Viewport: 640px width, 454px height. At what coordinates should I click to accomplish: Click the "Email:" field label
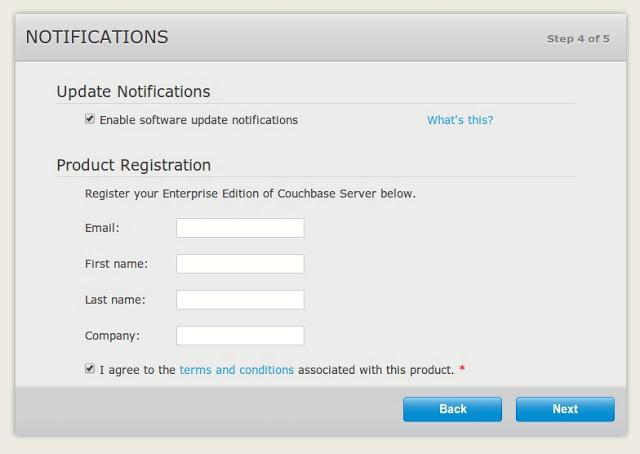102,228
